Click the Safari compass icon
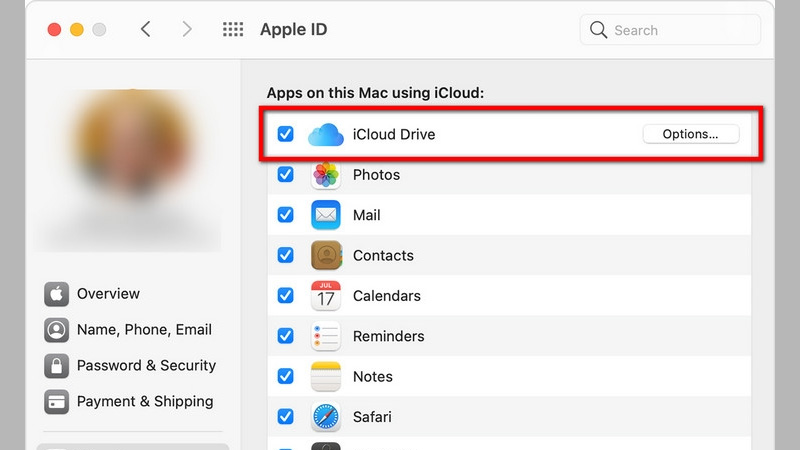800x450 pixels. click(326, 417)
